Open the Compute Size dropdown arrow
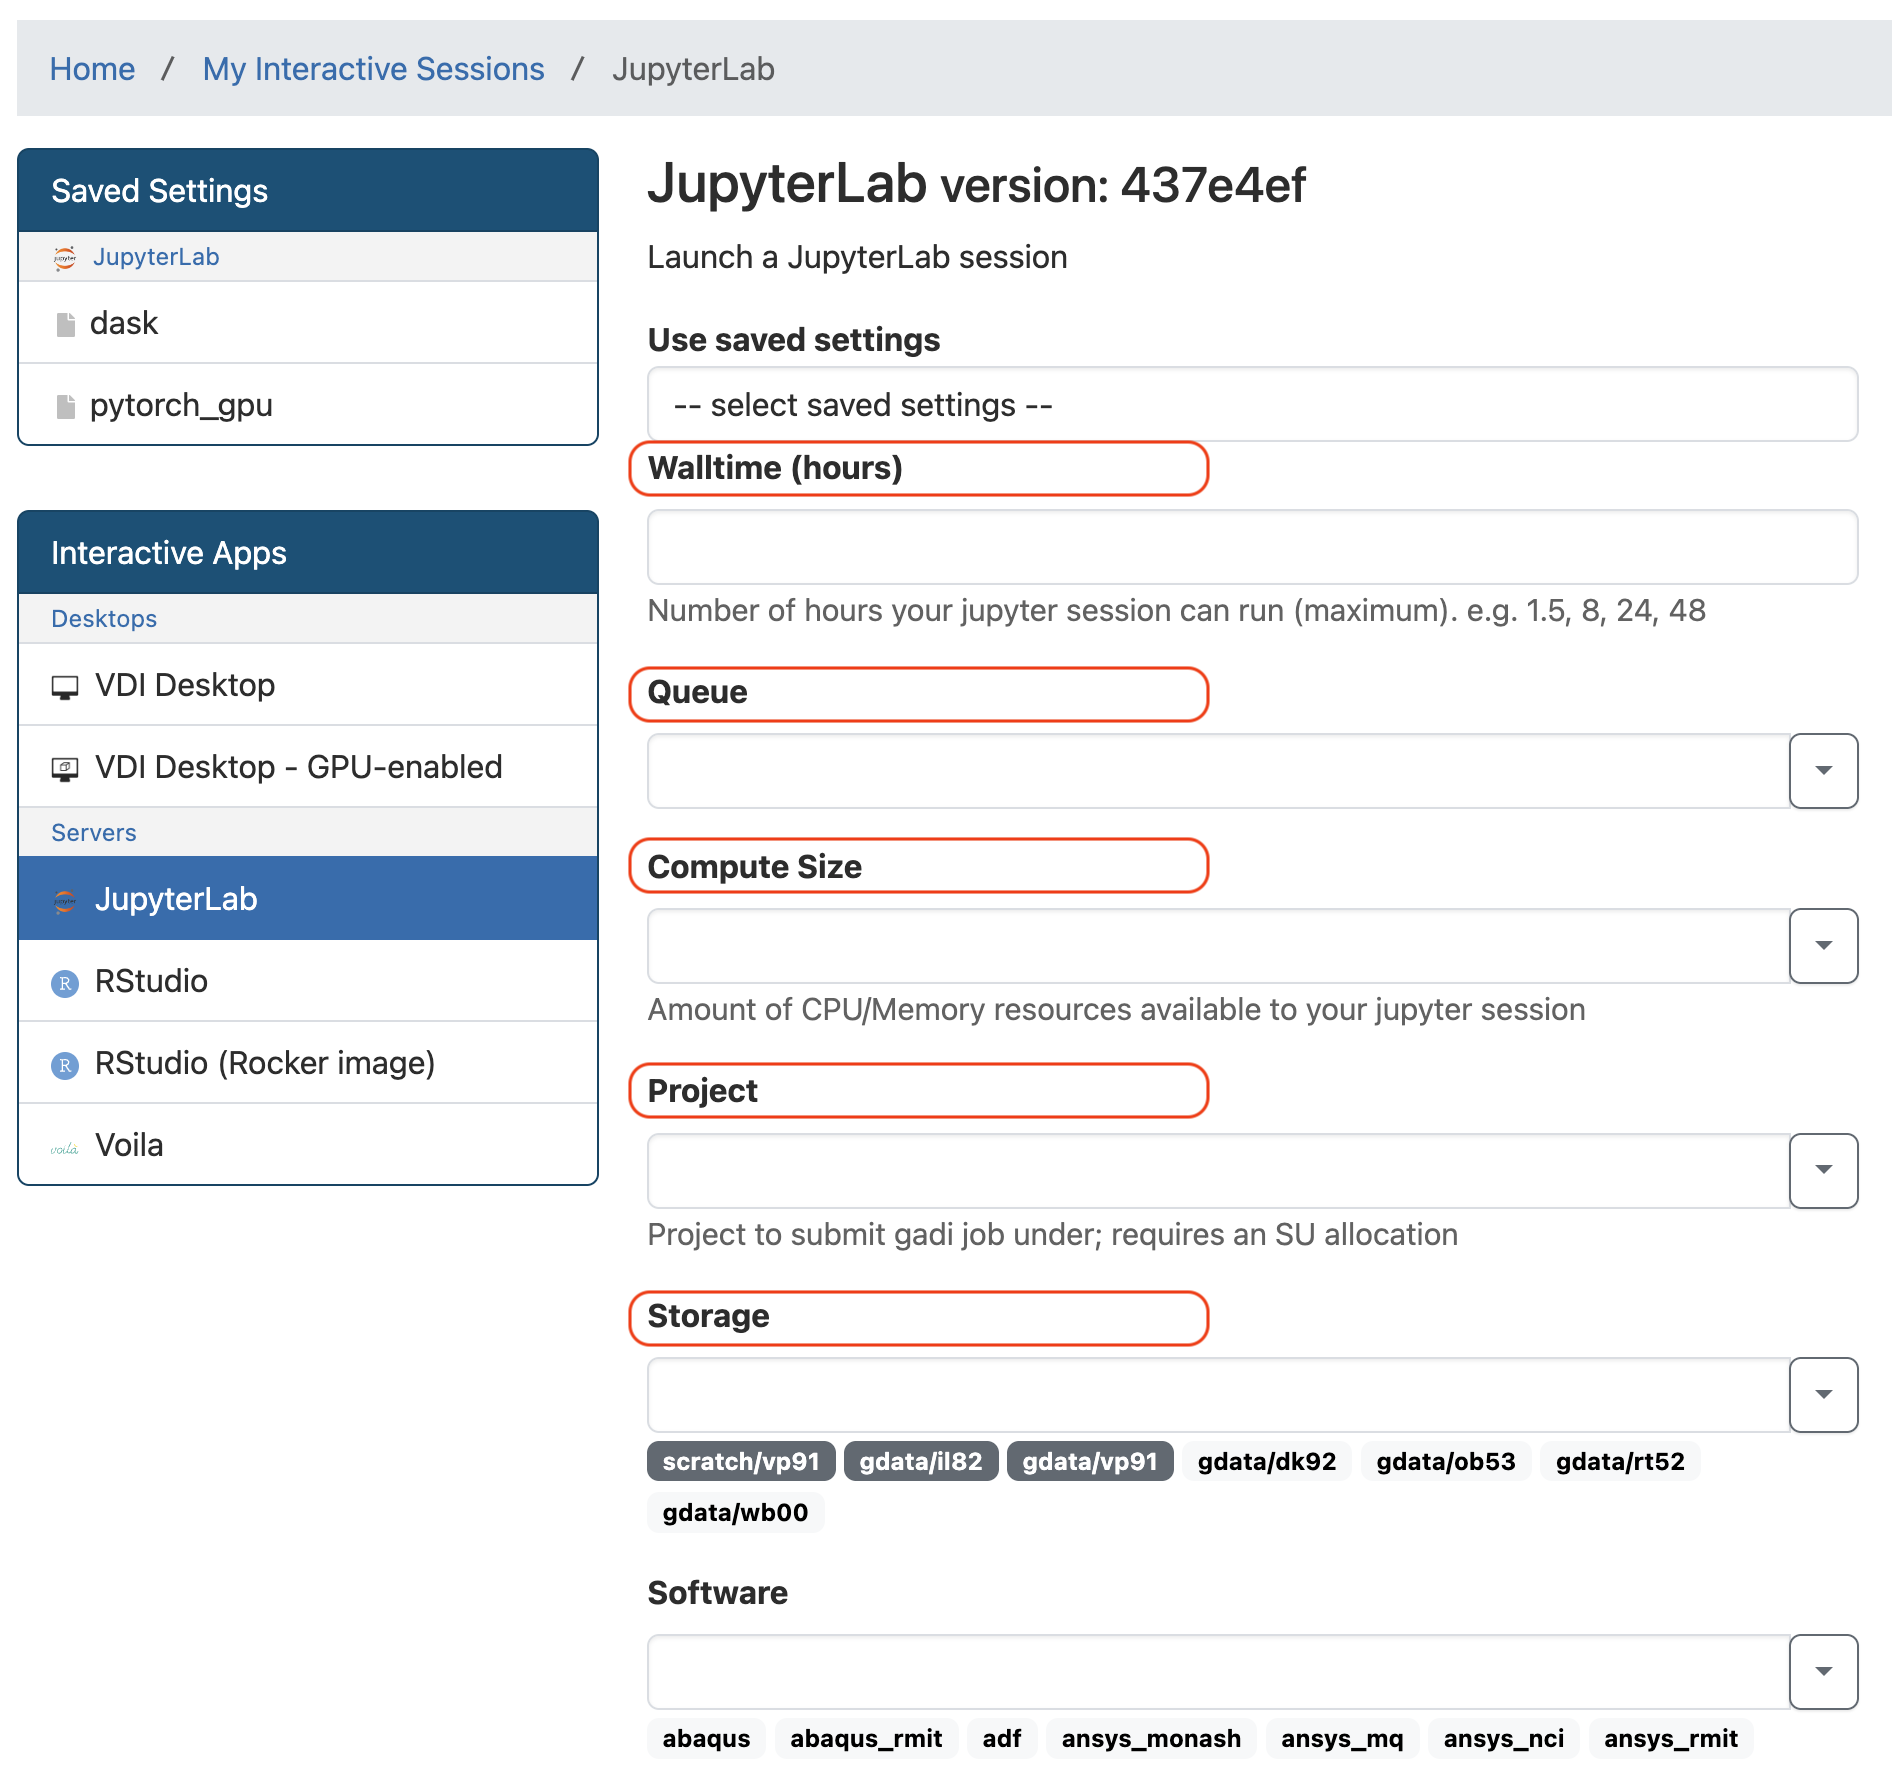1892x1792 pixels. pyautogui.click(x=1823, y=945)
